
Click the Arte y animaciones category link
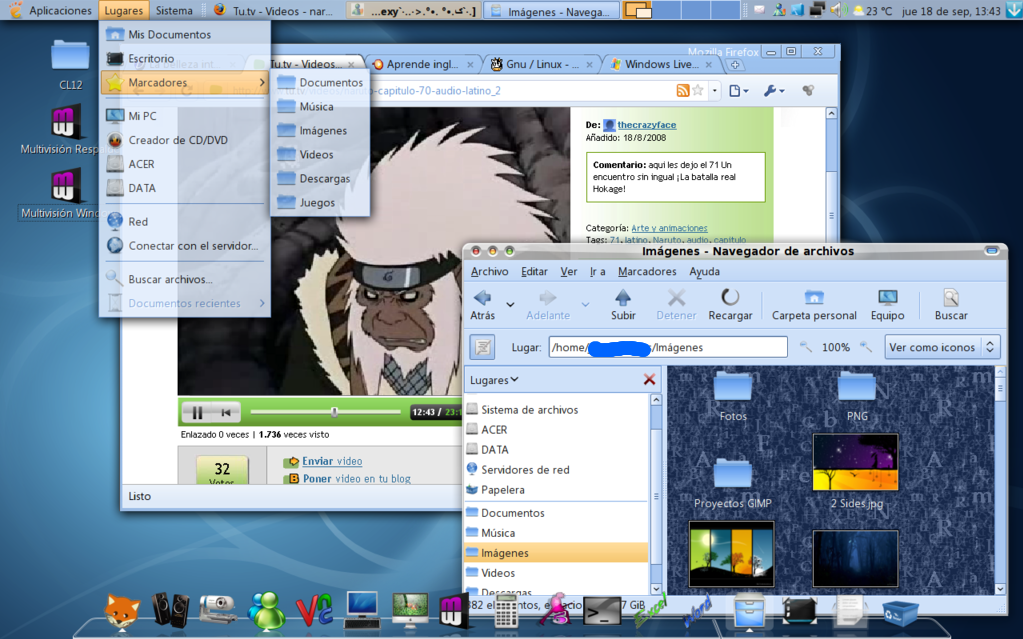669,228
